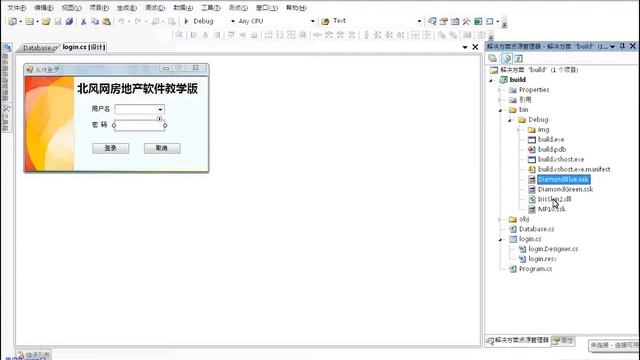Open the Toolbox tab on left sidebar
The image size is (640, 360).
click(6, 119)
